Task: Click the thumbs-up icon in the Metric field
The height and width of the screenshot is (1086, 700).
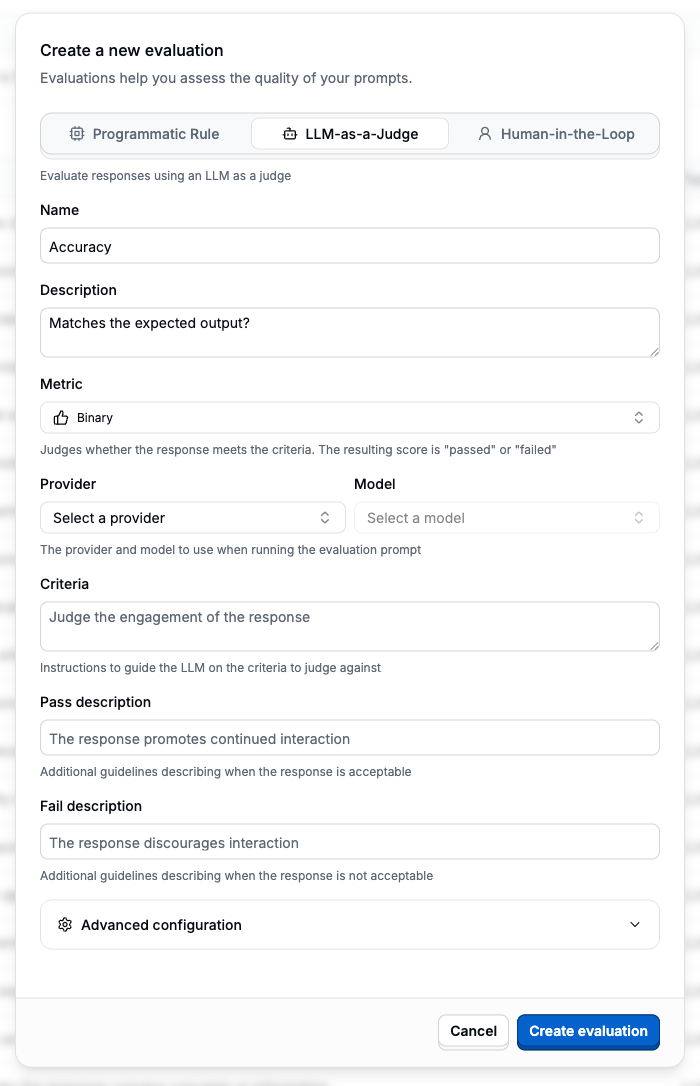Action: 58,417
